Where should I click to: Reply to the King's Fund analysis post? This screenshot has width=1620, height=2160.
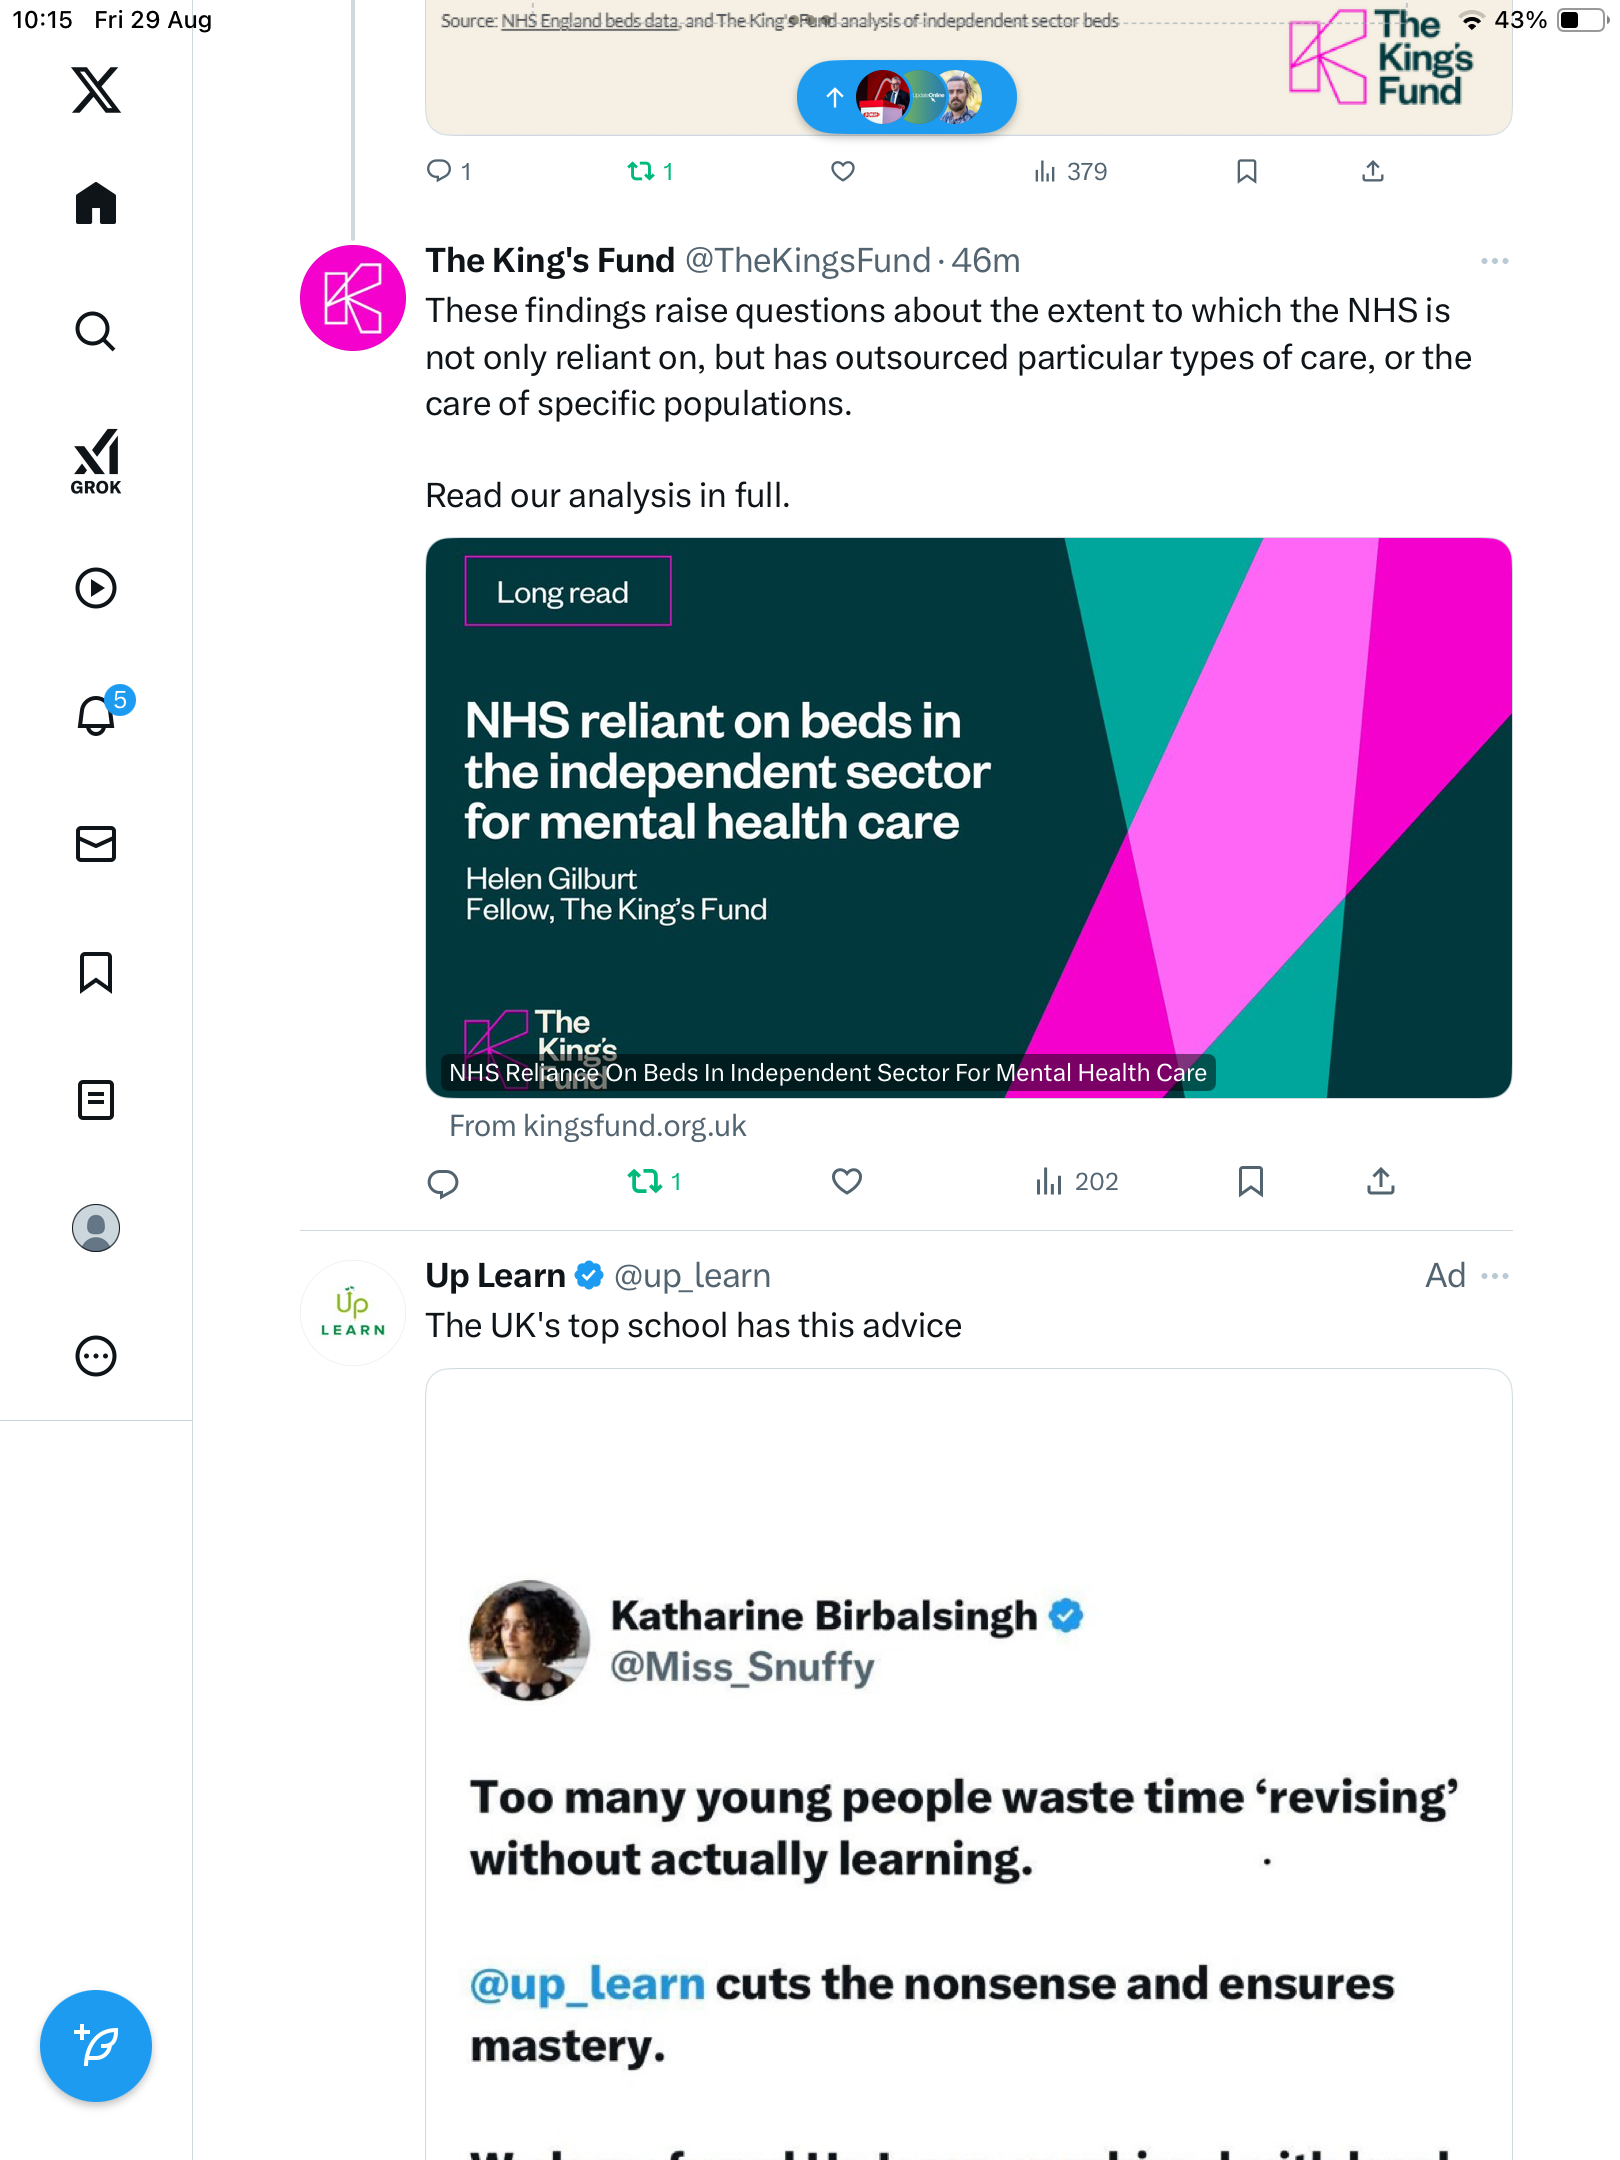pyautogui.click(x=442, y=1183)
